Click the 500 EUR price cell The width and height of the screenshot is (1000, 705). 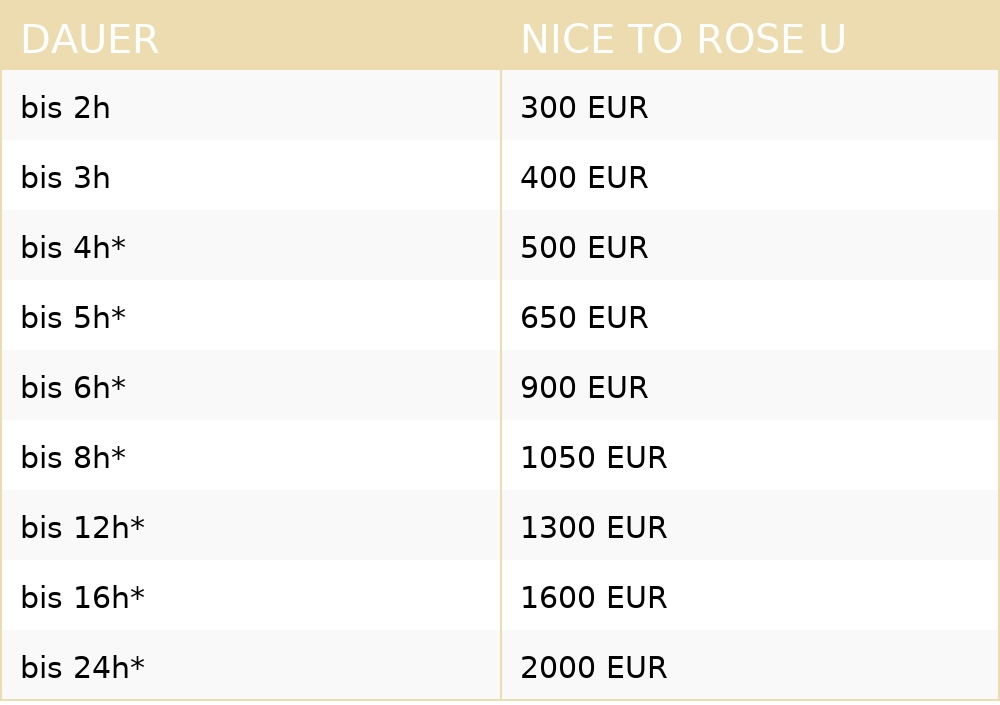point(584,248)
